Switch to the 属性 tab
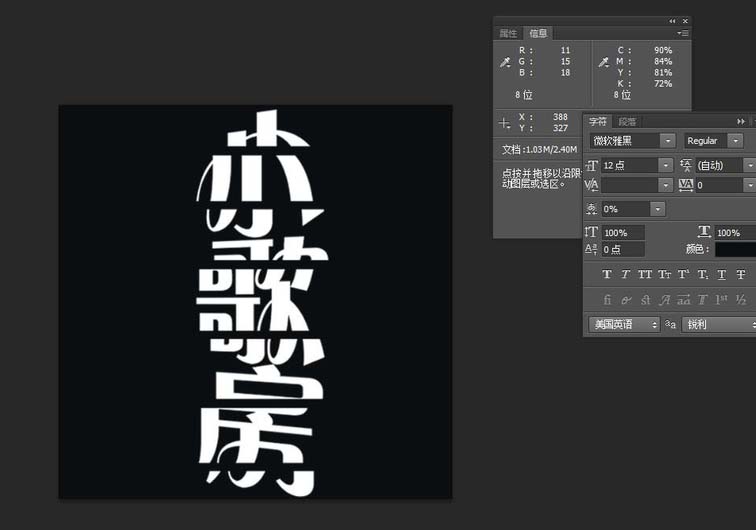The width and height of the screenshot is (756, 530). pyautogui.click(x=508, y=33)
